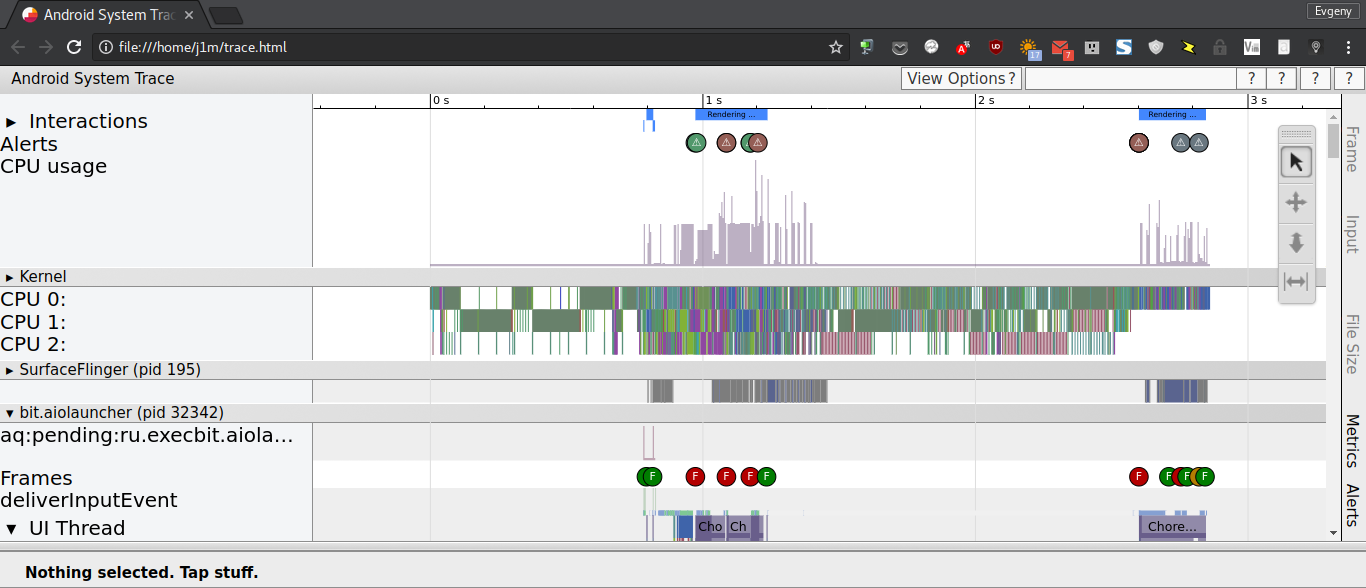Focus the trace search input field

pos(1130,79)
